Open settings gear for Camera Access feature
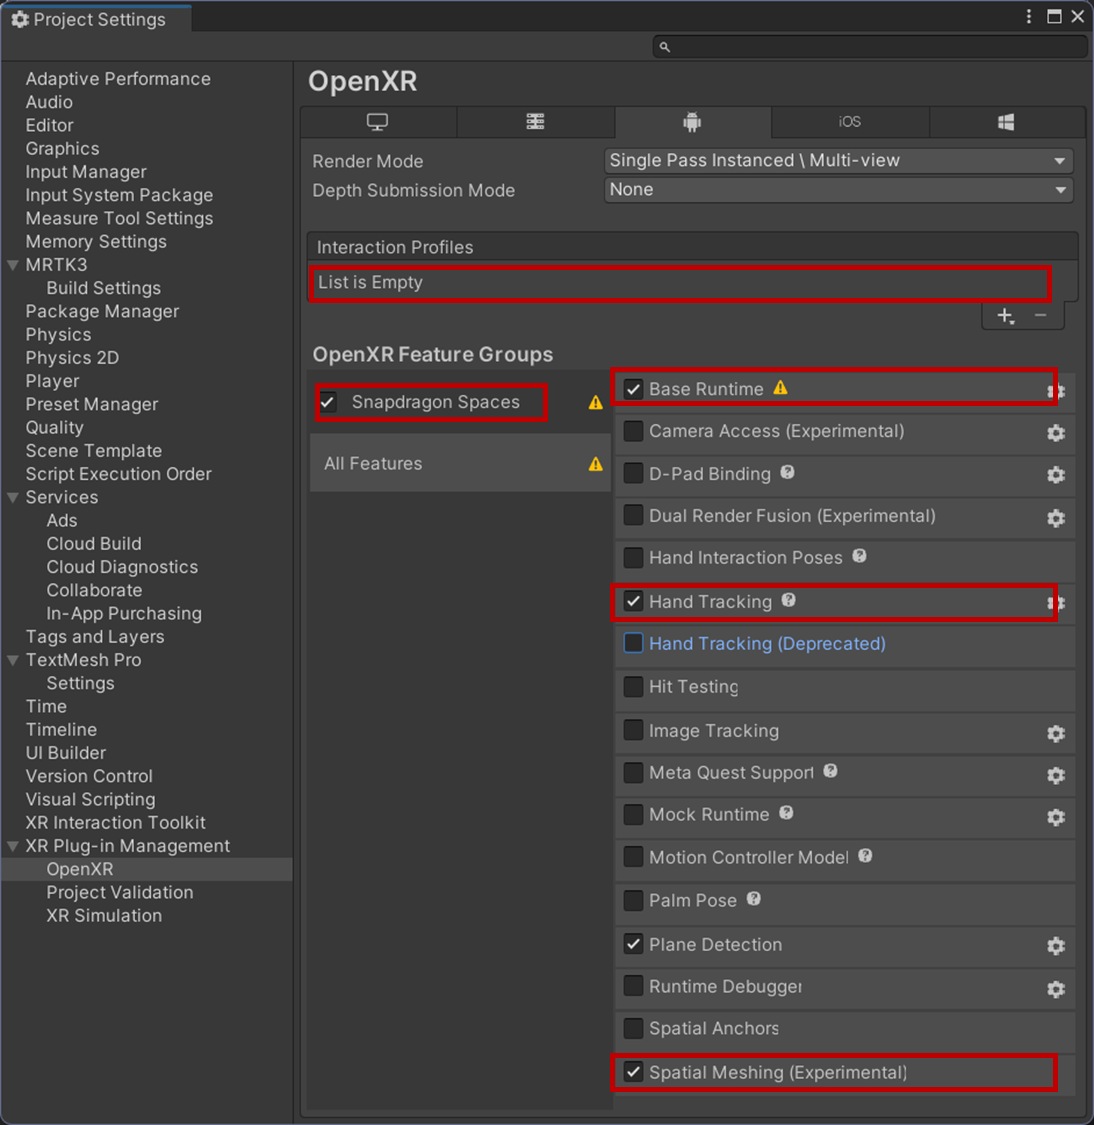Viewport: 1094px width, 1125px height. [x=1055, y=433]
